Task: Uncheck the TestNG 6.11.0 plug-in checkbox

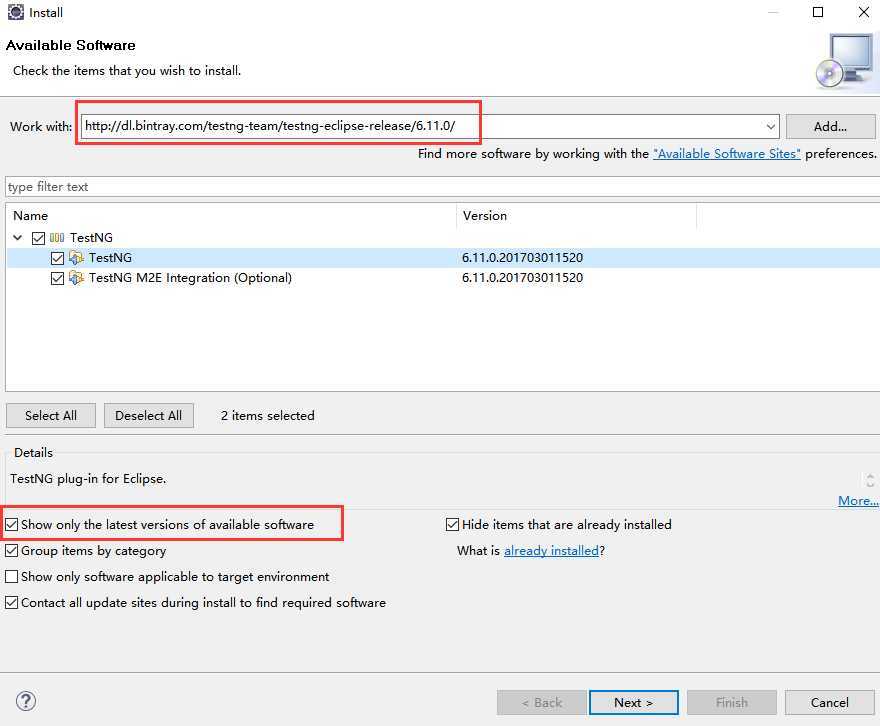Action: click(57, 258)
